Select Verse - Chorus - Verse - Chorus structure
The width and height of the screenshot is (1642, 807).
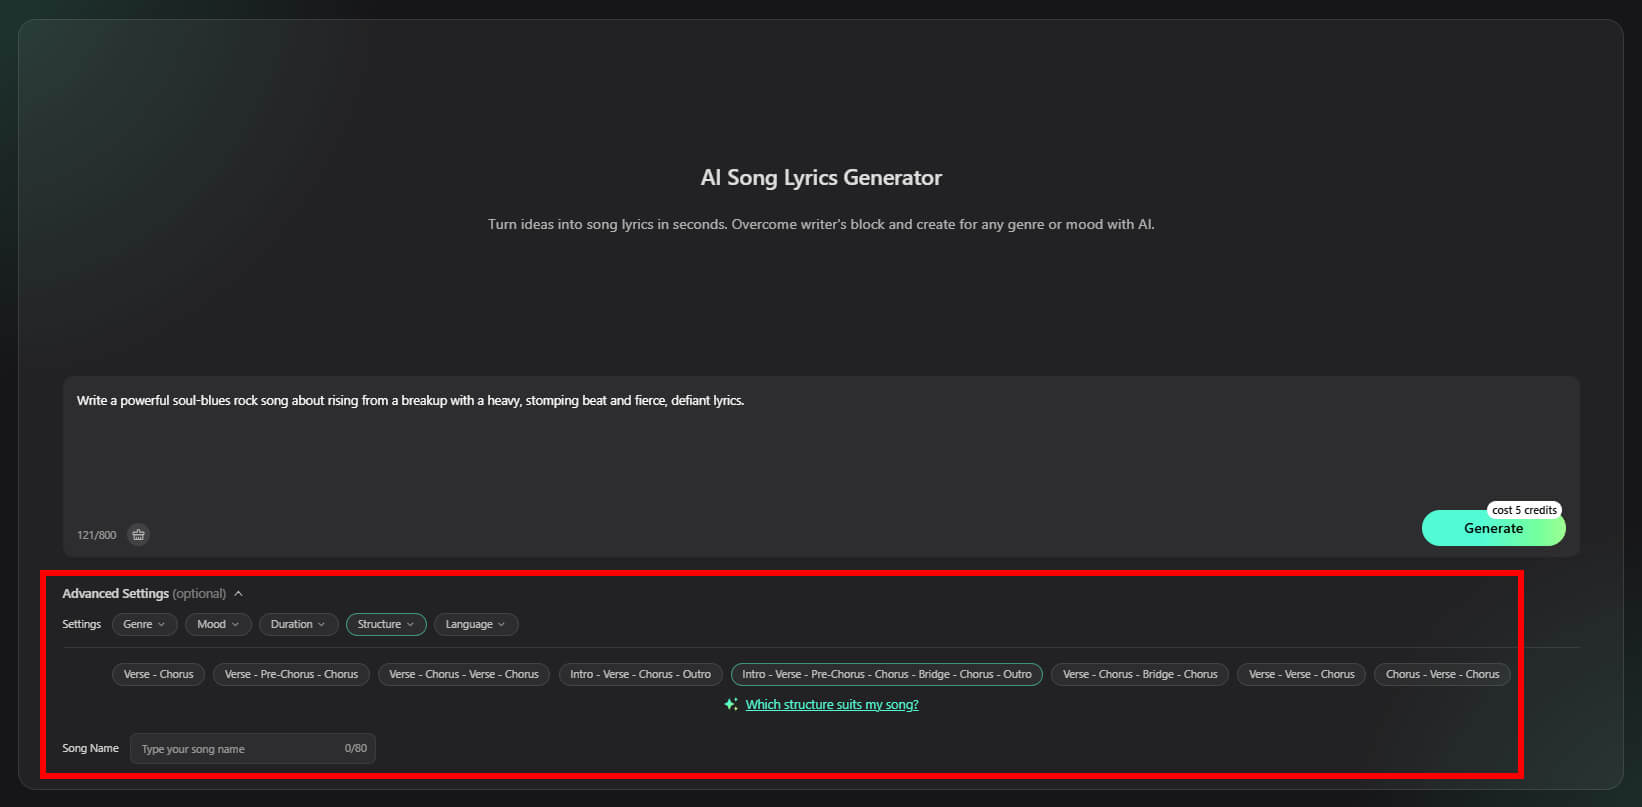tap(464, 674)
